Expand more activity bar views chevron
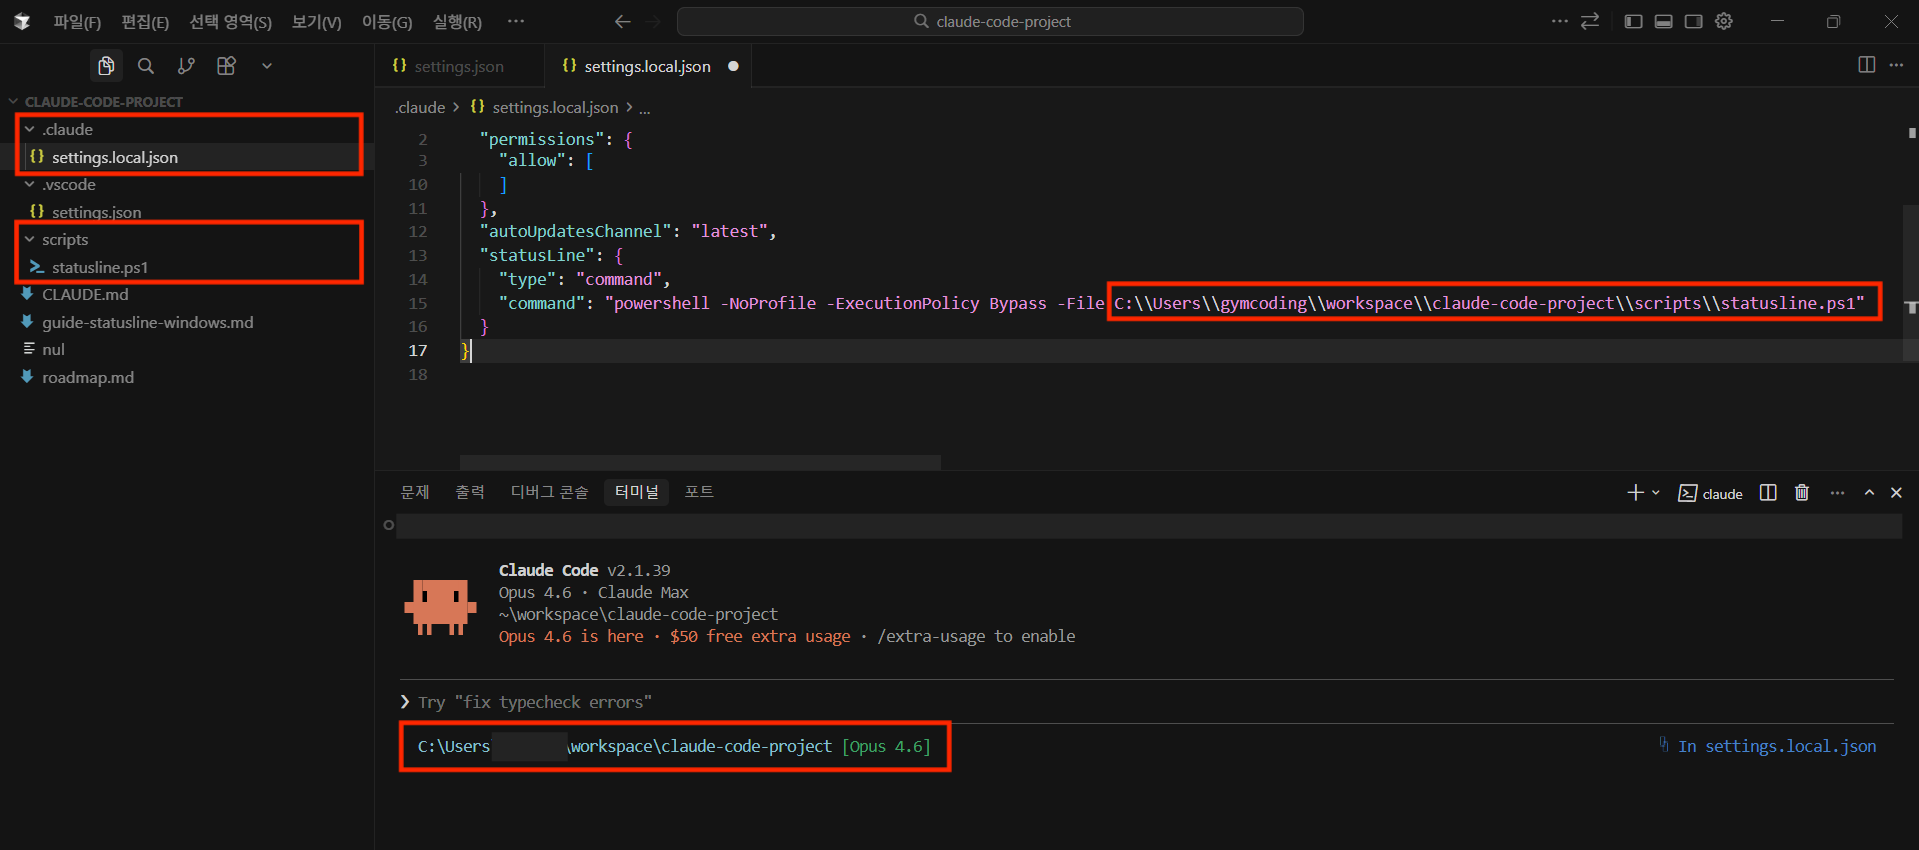The width and height of the screenshot is (1919, 850). [x=266, y=66]
